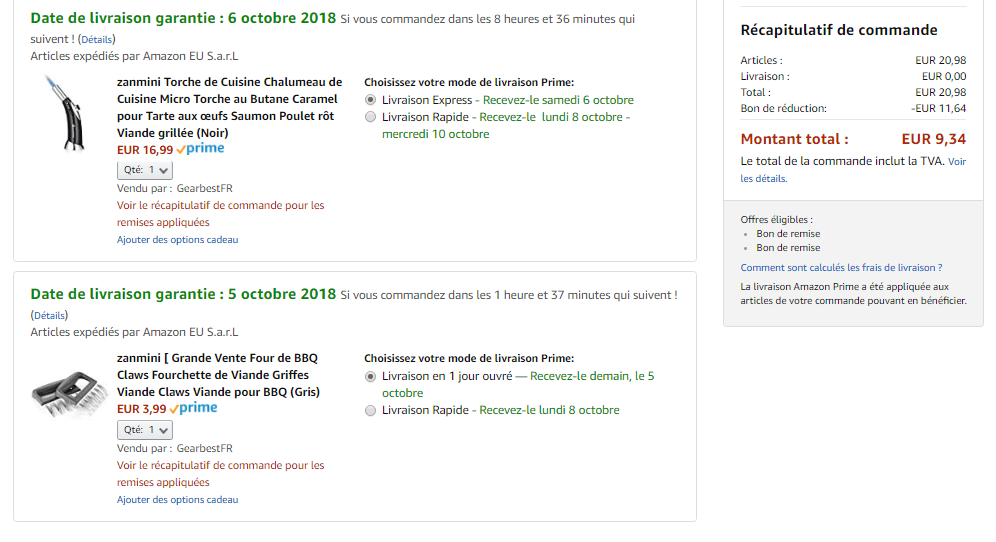The width and height of the screenshot is (996, 542).
Task: Add gift options for the kitchen torch
Action: [177, 240]
